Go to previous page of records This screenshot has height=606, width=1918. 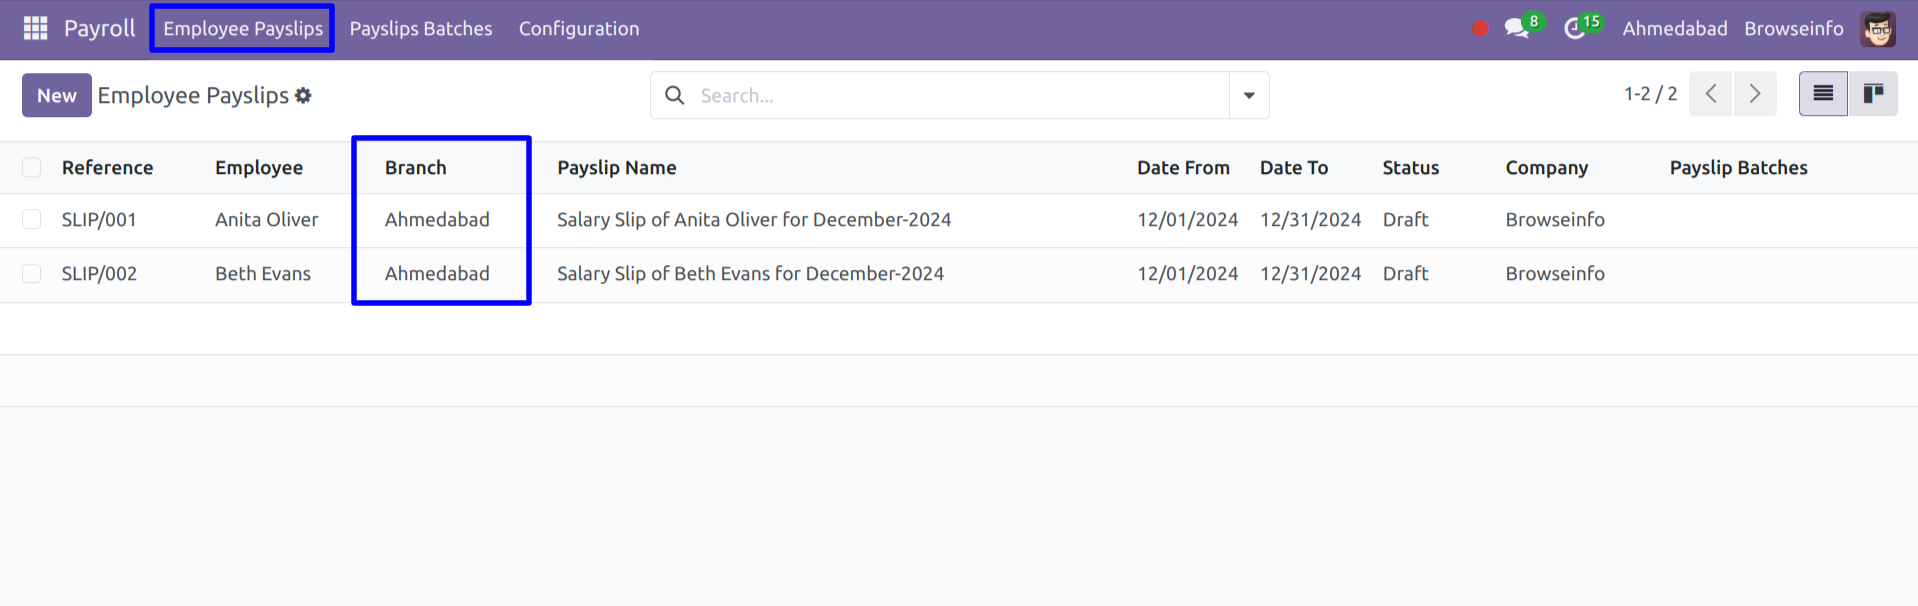click(1711, 94)
